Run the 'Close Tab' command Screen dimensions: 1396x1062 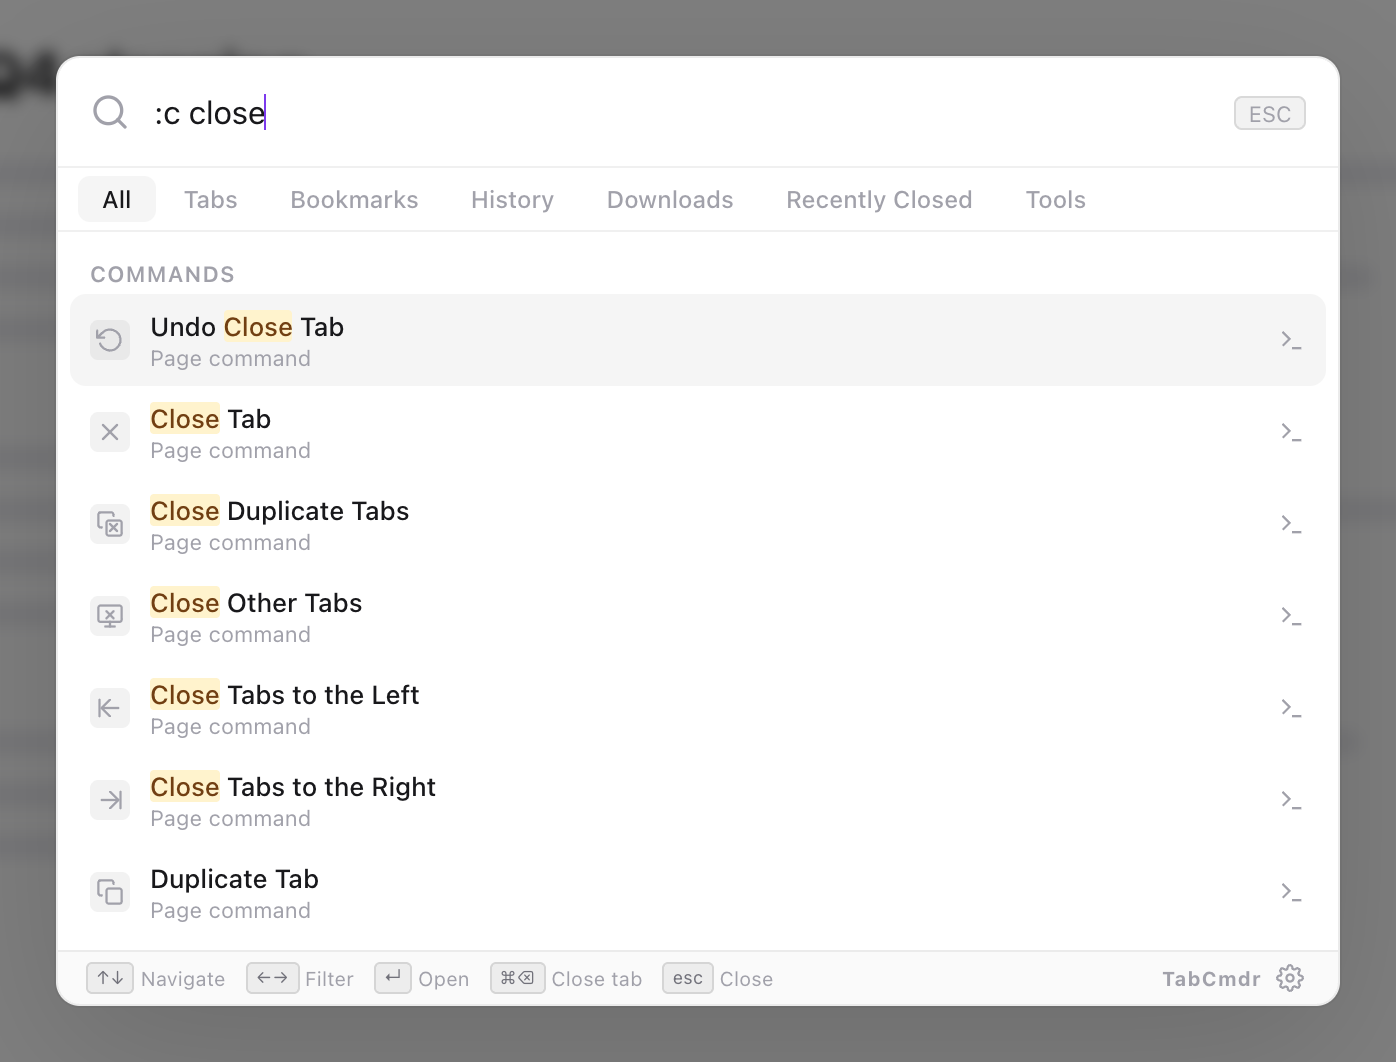(698, 432)
